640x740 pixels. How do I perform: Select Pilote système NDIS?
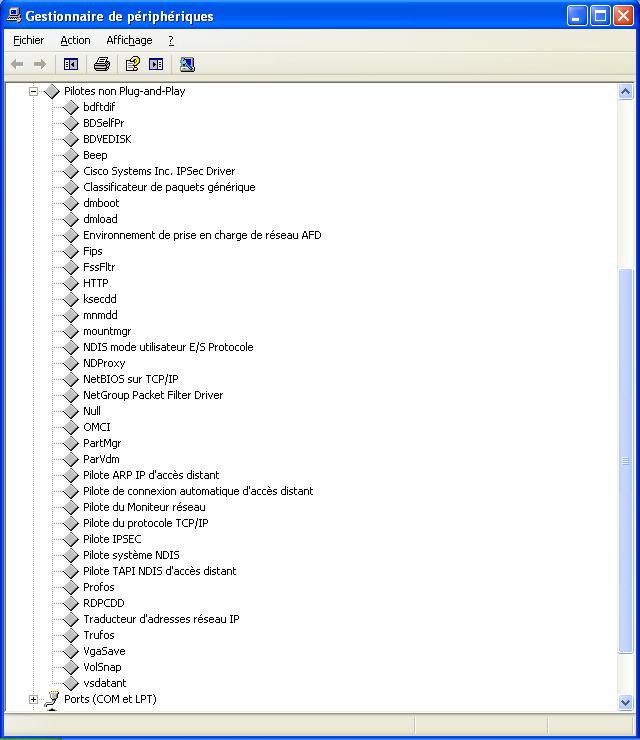tap(131, 555)
